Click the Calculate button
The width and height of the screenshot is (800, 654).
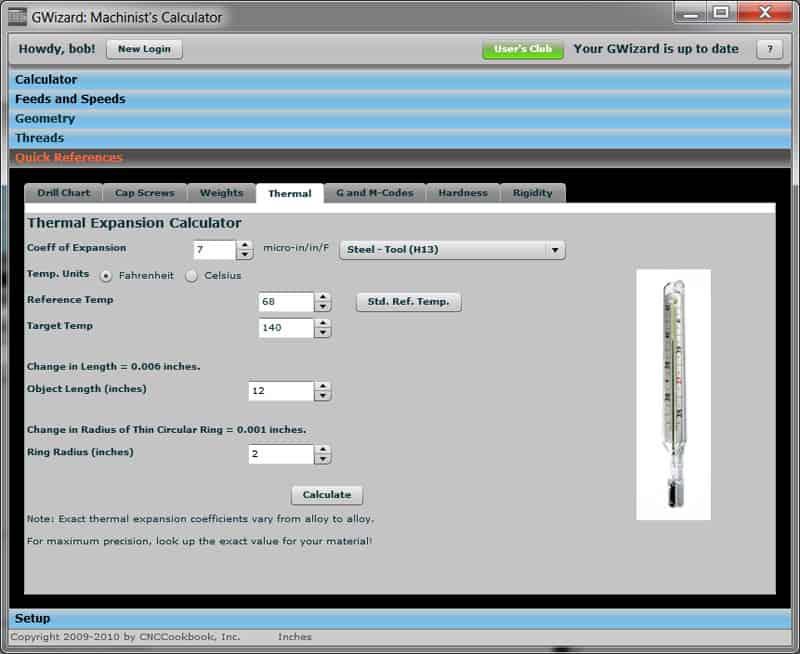[x=326, y=494]
